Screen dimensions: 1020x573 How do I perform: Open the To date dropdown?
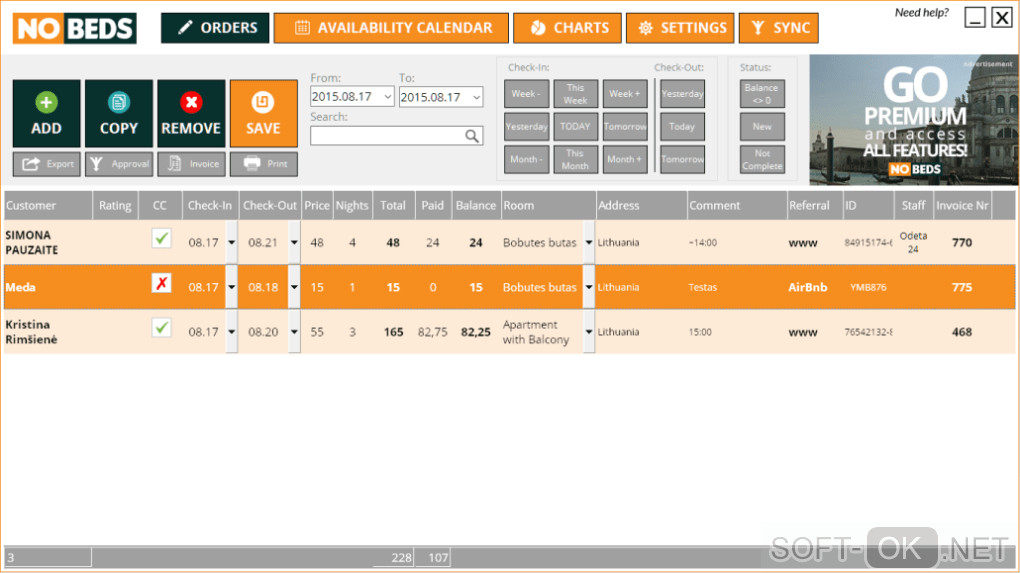(x=476, y=97)
